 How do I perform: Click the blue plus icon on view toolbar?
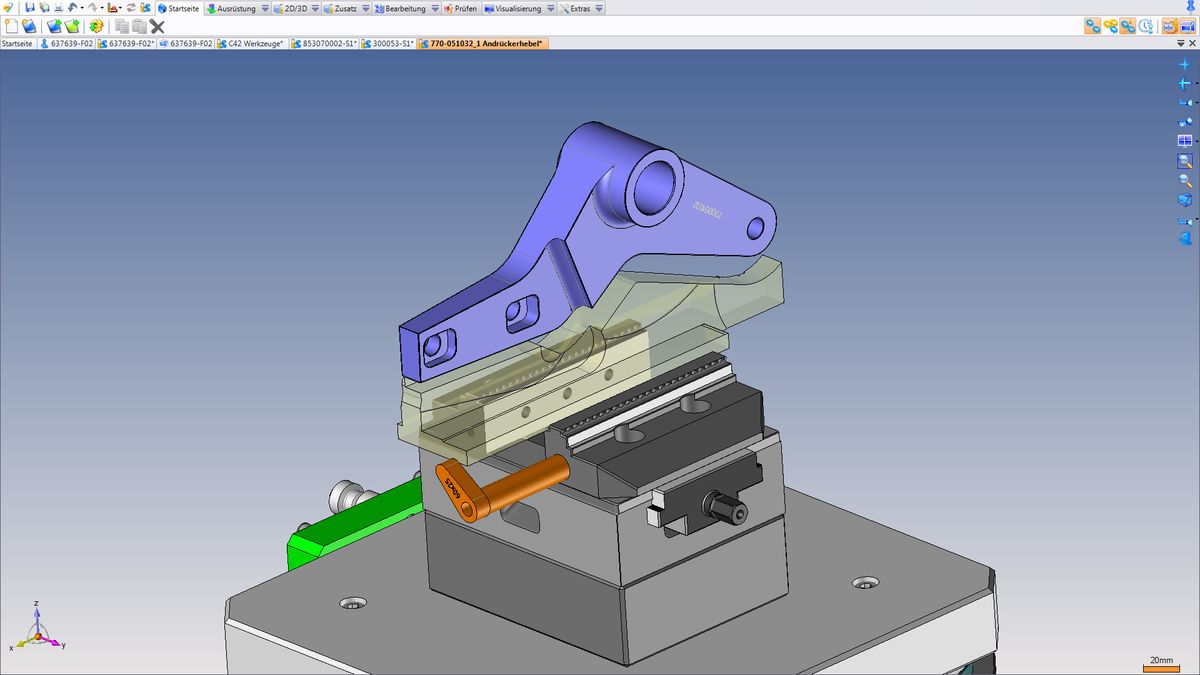[x=1185, y=64]
